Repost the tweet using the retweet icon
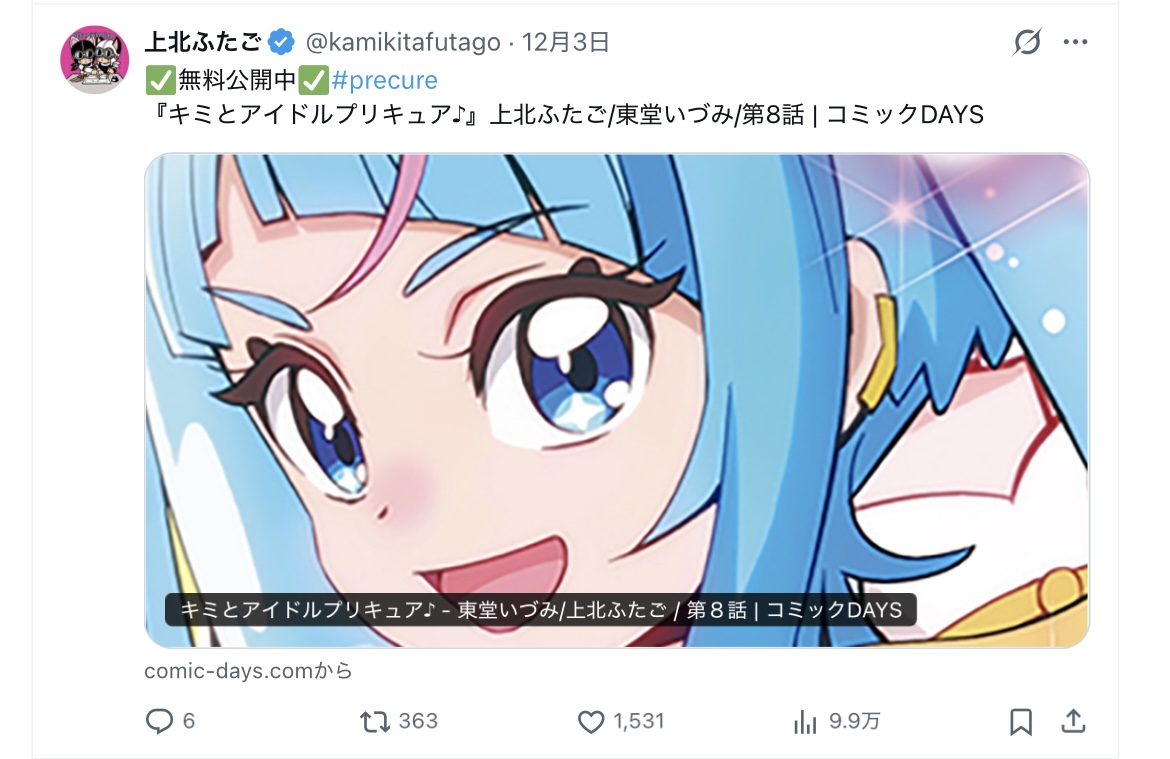This screenshot has width=1170, height=759. coord(375,721)
